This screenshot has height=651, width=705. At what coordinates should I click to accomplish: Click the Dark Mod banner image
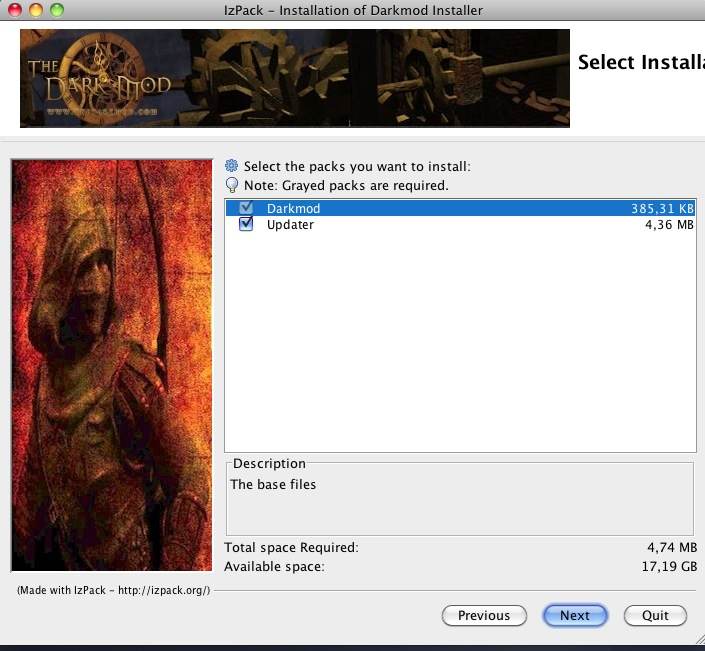pos(295,78)
